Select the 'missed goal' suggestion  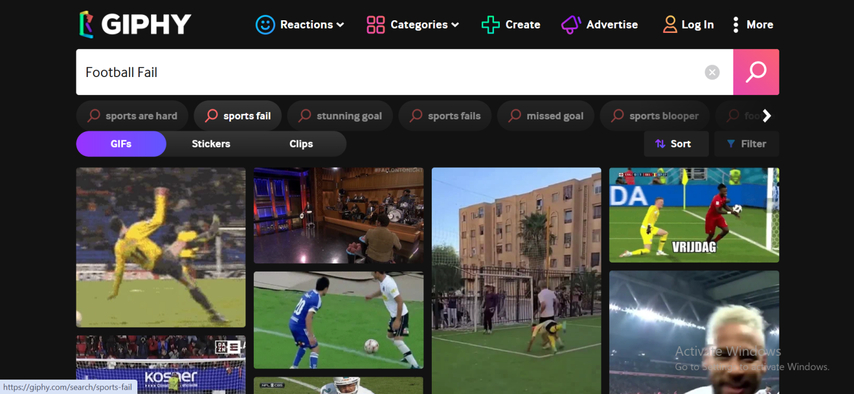click(x=546, y=116)
